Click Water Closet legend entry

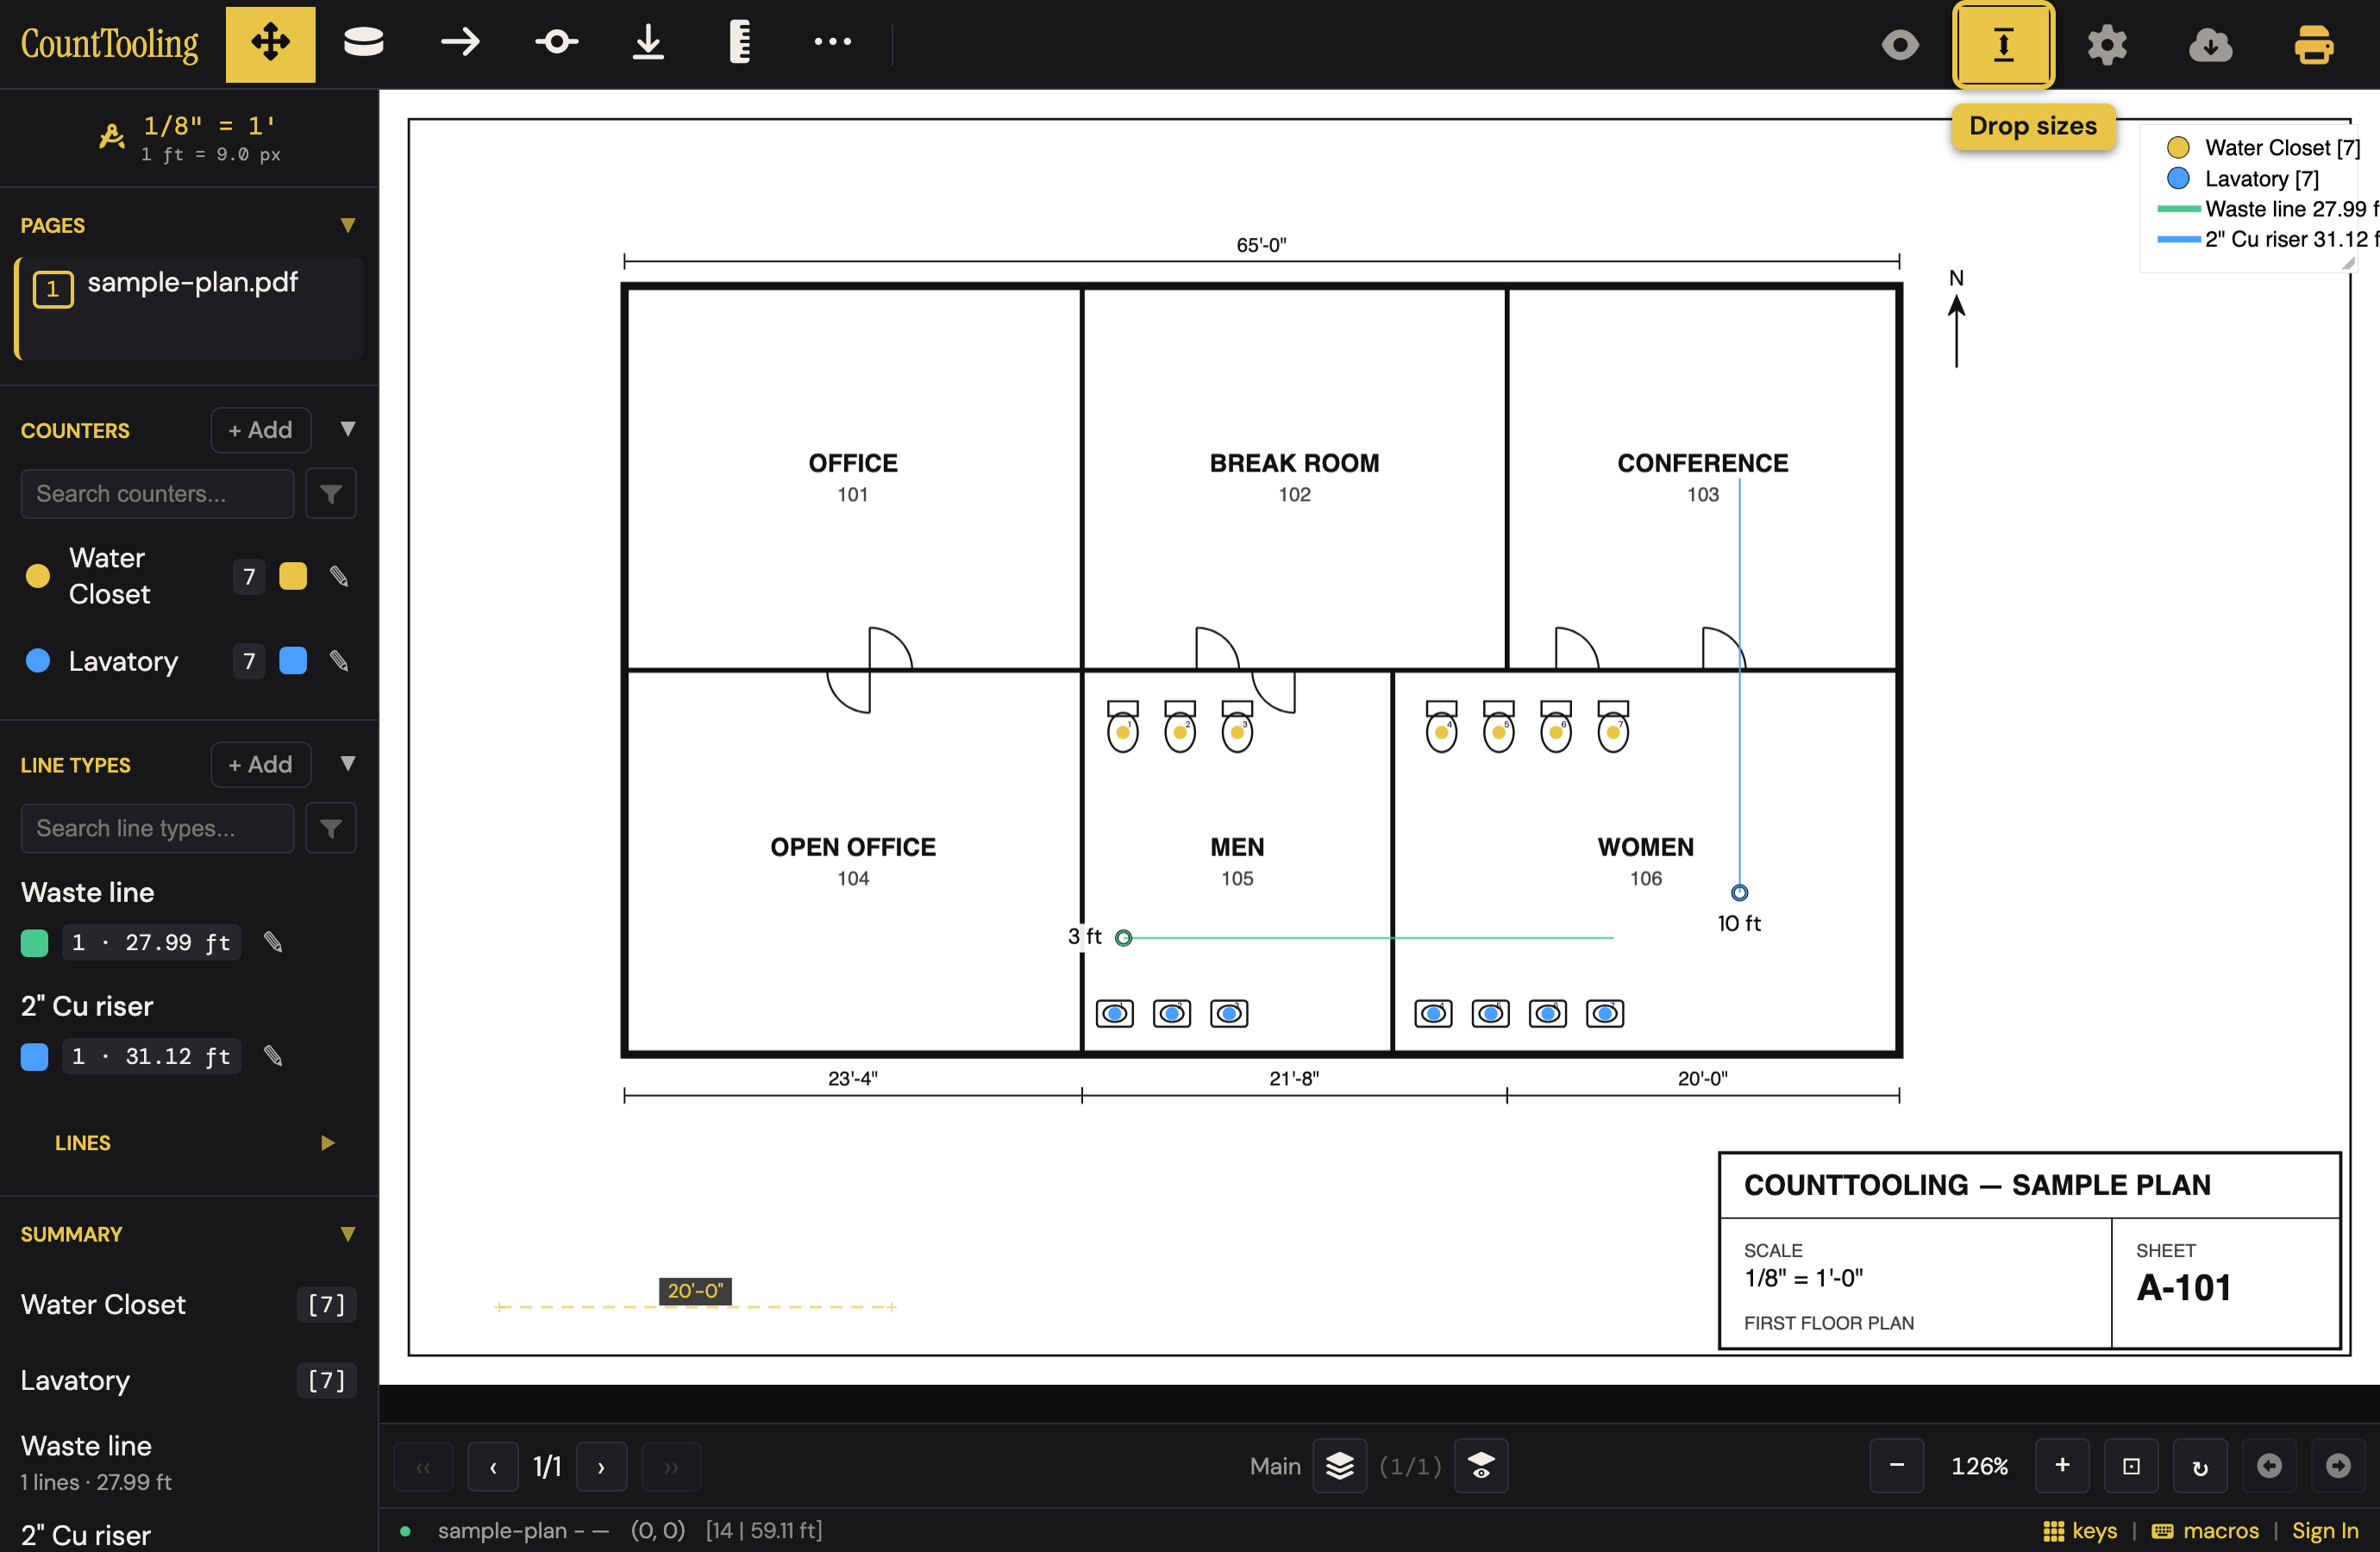coord(2263,148)
